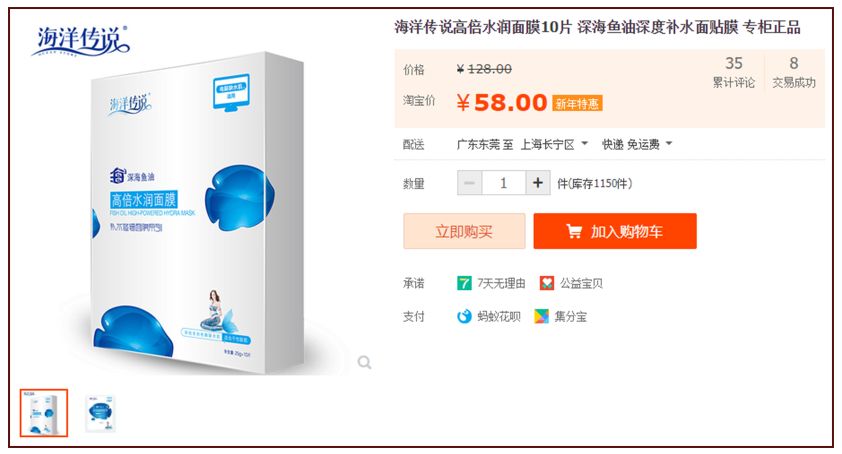Increase quantity with the plus button
Image resolution: width=842 pixels, height=454 pixels.
tap(538, 183)
